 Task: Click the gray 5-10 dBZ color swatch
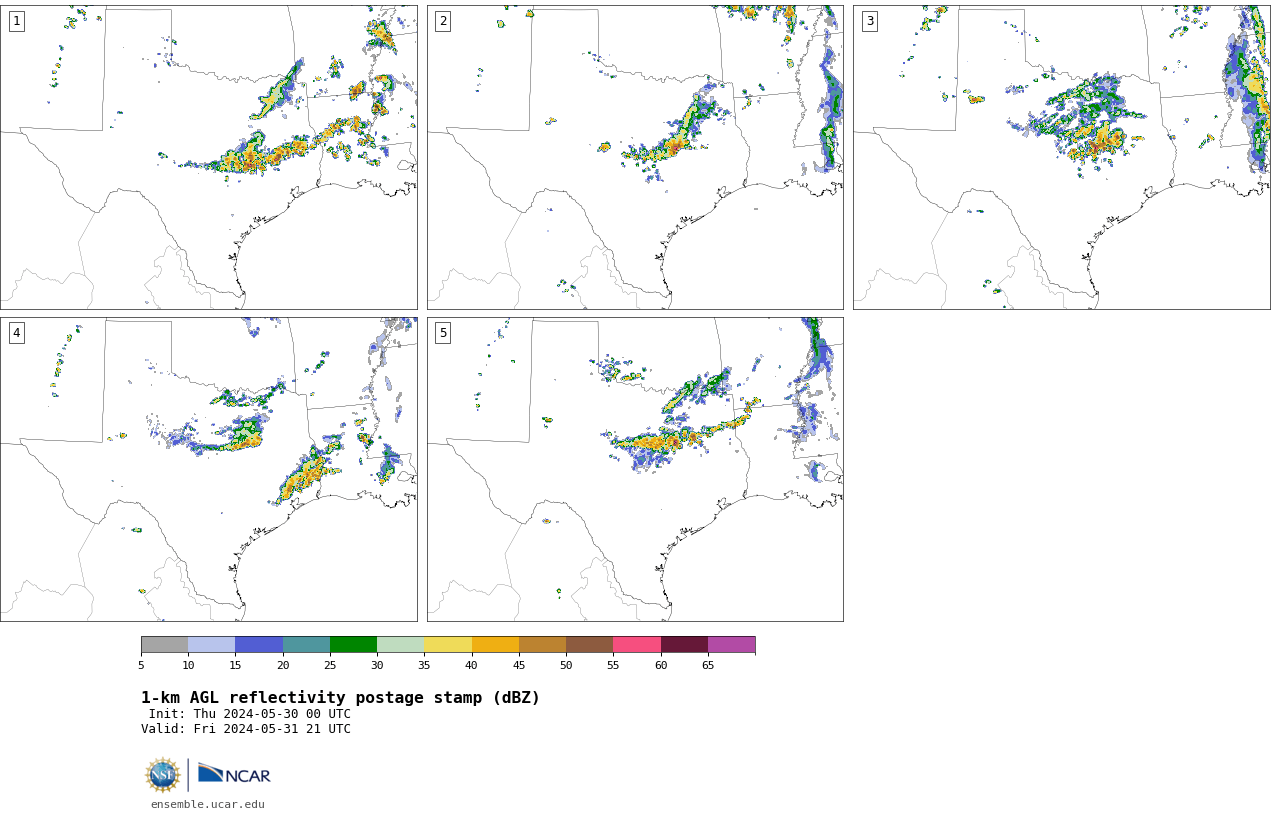(164, 644)
